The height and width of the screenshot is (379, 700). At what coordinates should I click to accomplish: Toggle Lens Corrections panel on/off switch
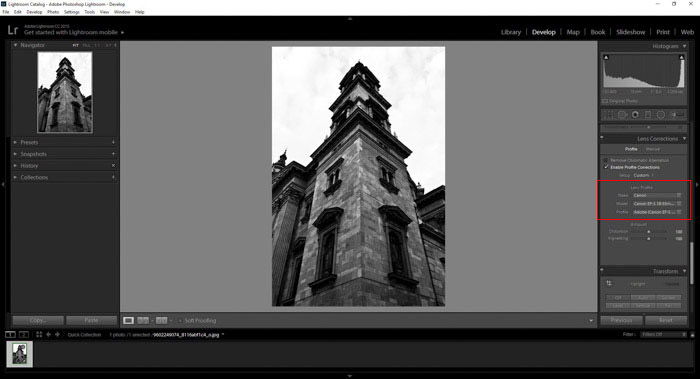point(602,137)
